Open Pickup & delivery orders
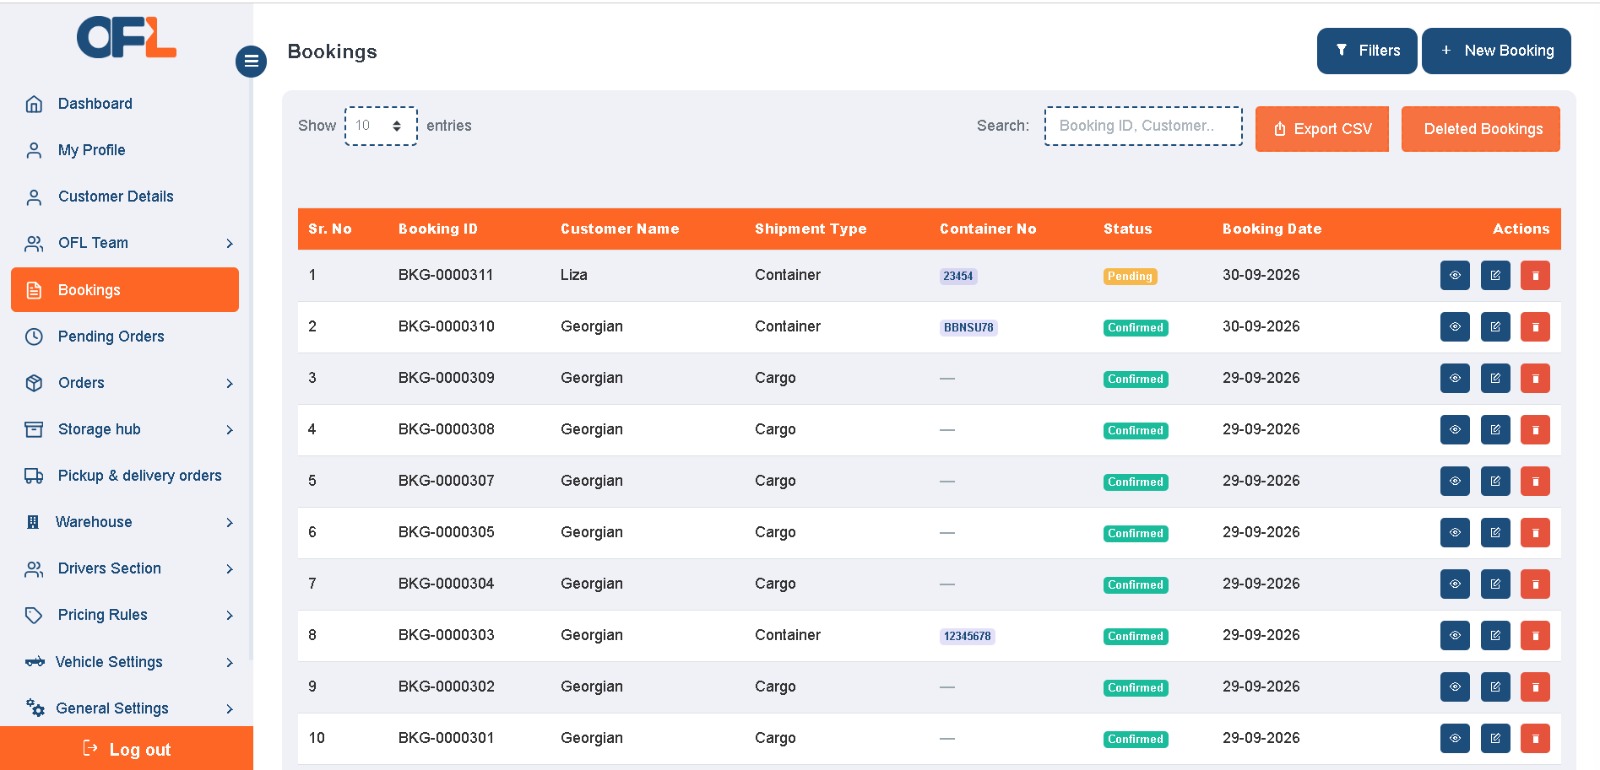1600x770 pixels. point(125,476)
